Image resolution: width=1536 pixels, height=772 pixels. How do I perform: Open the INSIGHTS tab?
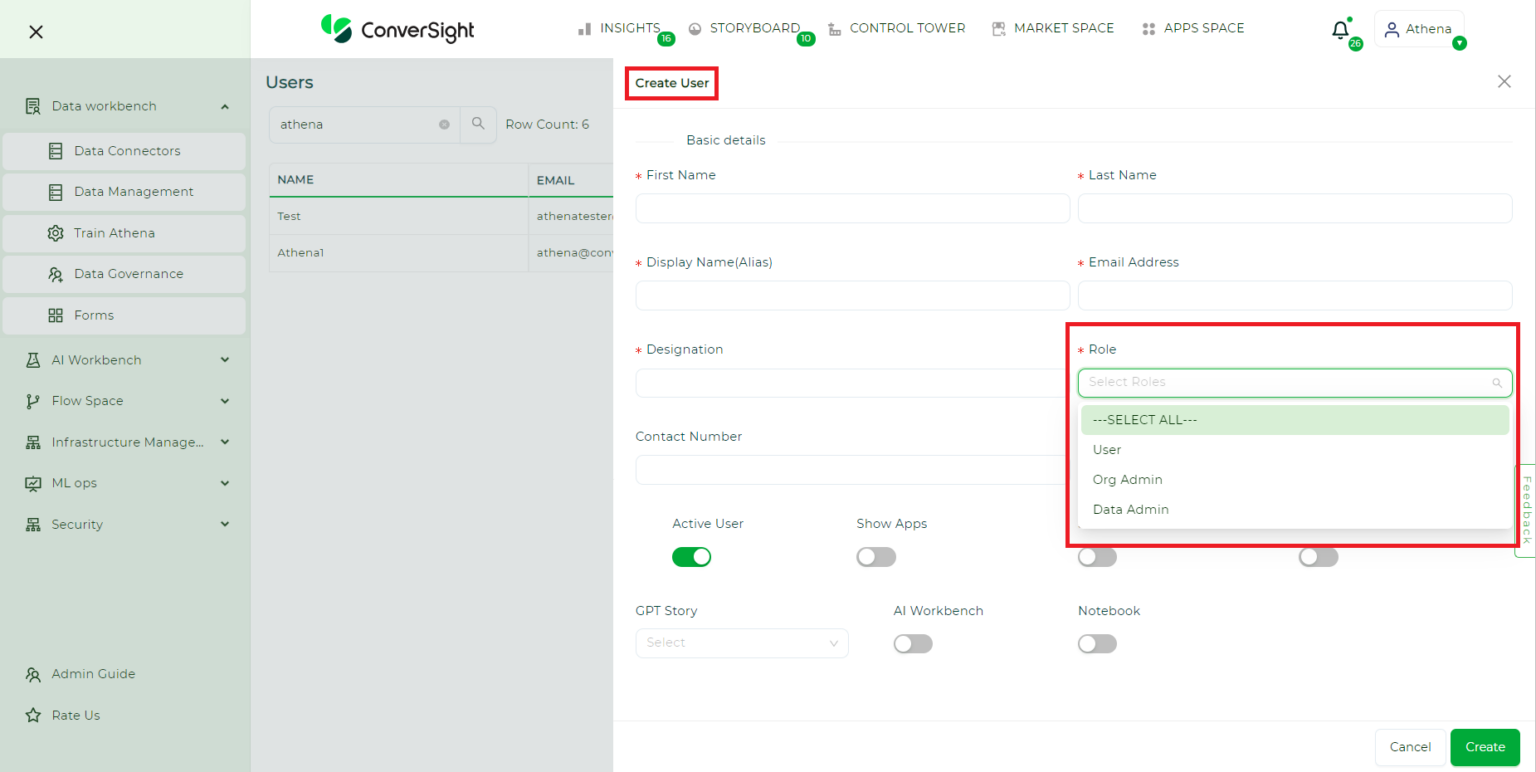coord(630,28)
